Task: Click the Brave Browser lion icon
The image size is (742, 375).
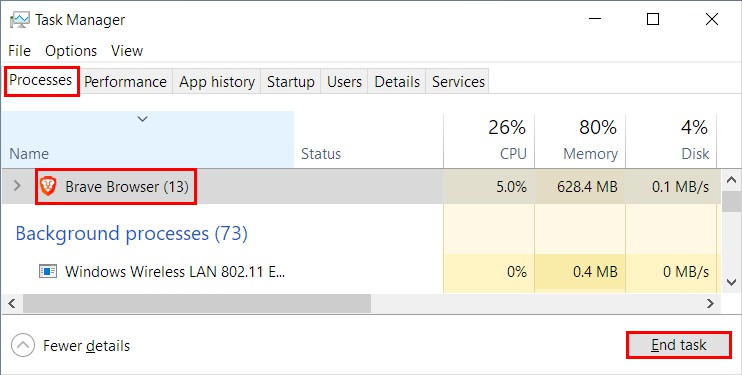Action: pyautogui.click(x=48, y=186)
